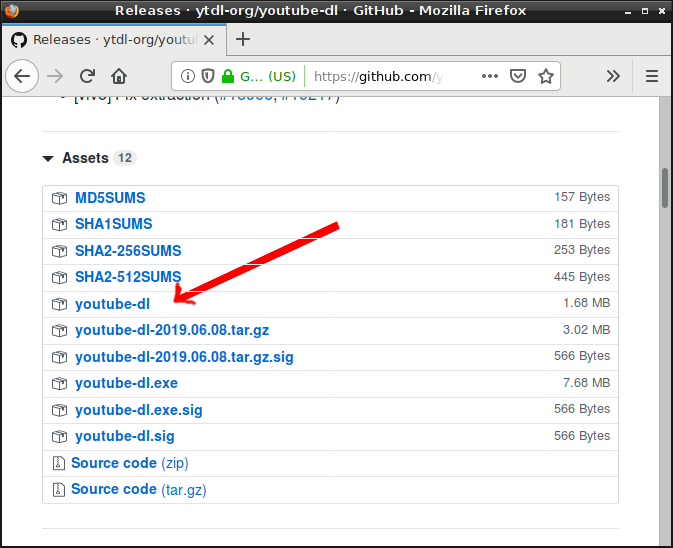
Task: Click the Firefox logo in title bar
Action: pos(12,10)
